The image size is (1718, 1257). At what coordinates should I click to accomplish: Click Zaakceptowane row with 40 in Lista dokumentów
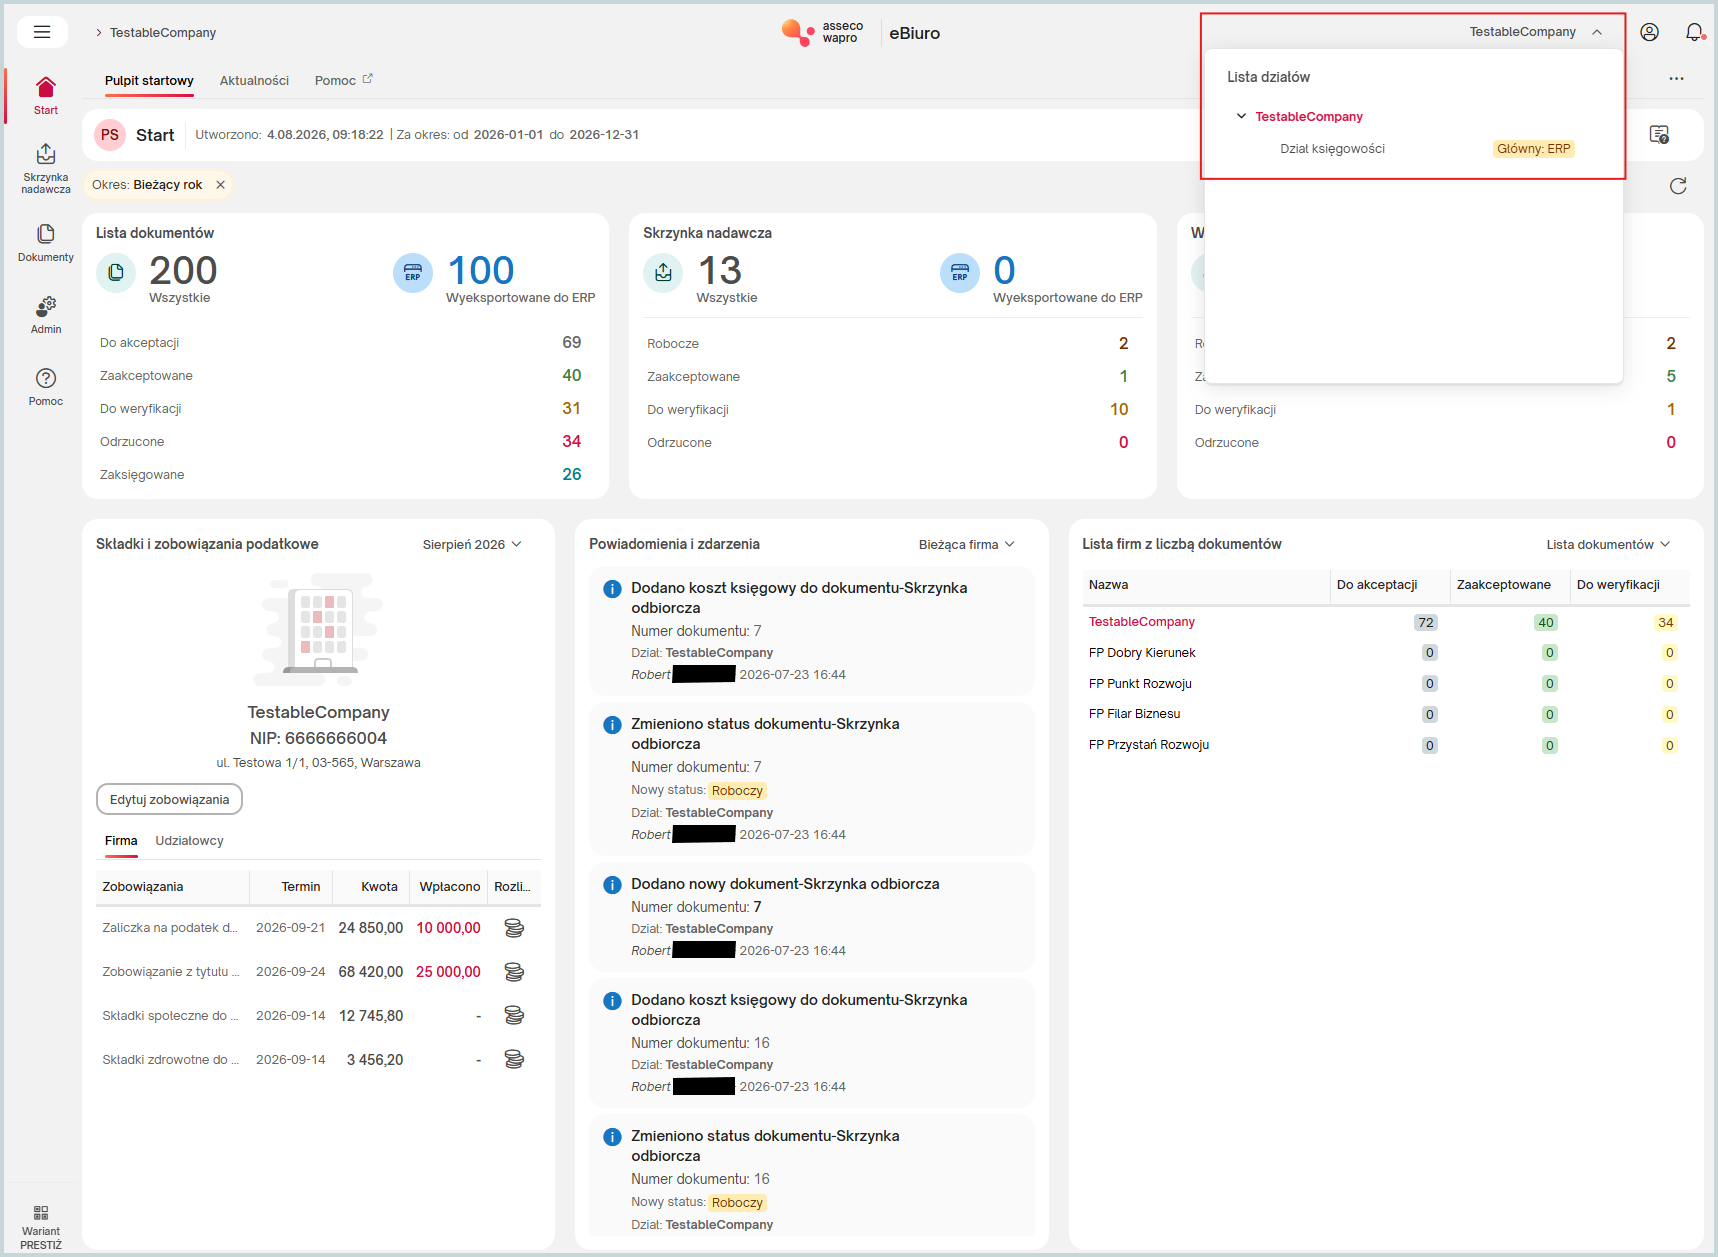pyautogui.click(x=340, y=376)
